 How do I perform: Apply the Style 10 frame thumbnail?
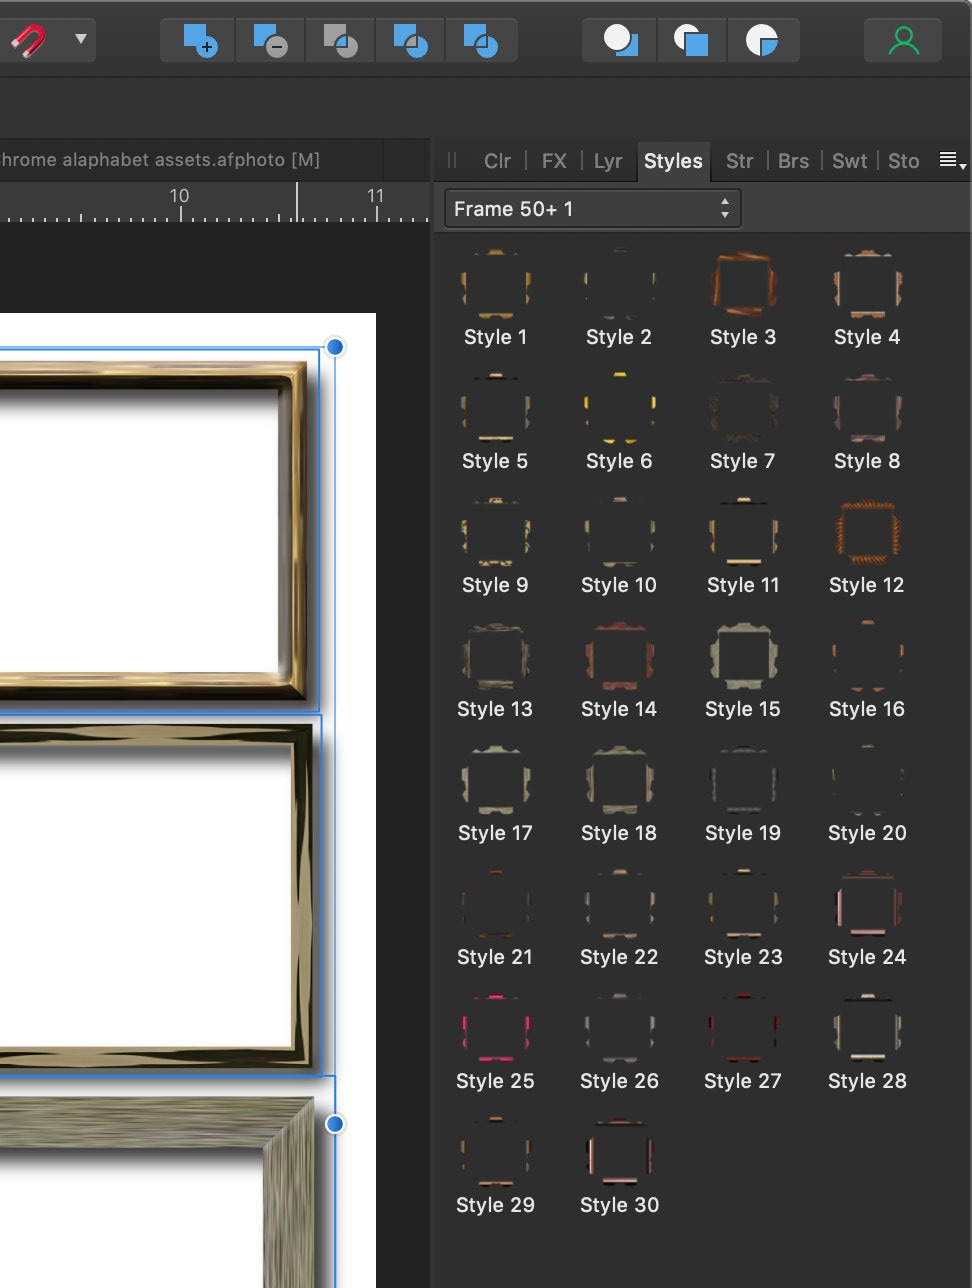[619, 532]
